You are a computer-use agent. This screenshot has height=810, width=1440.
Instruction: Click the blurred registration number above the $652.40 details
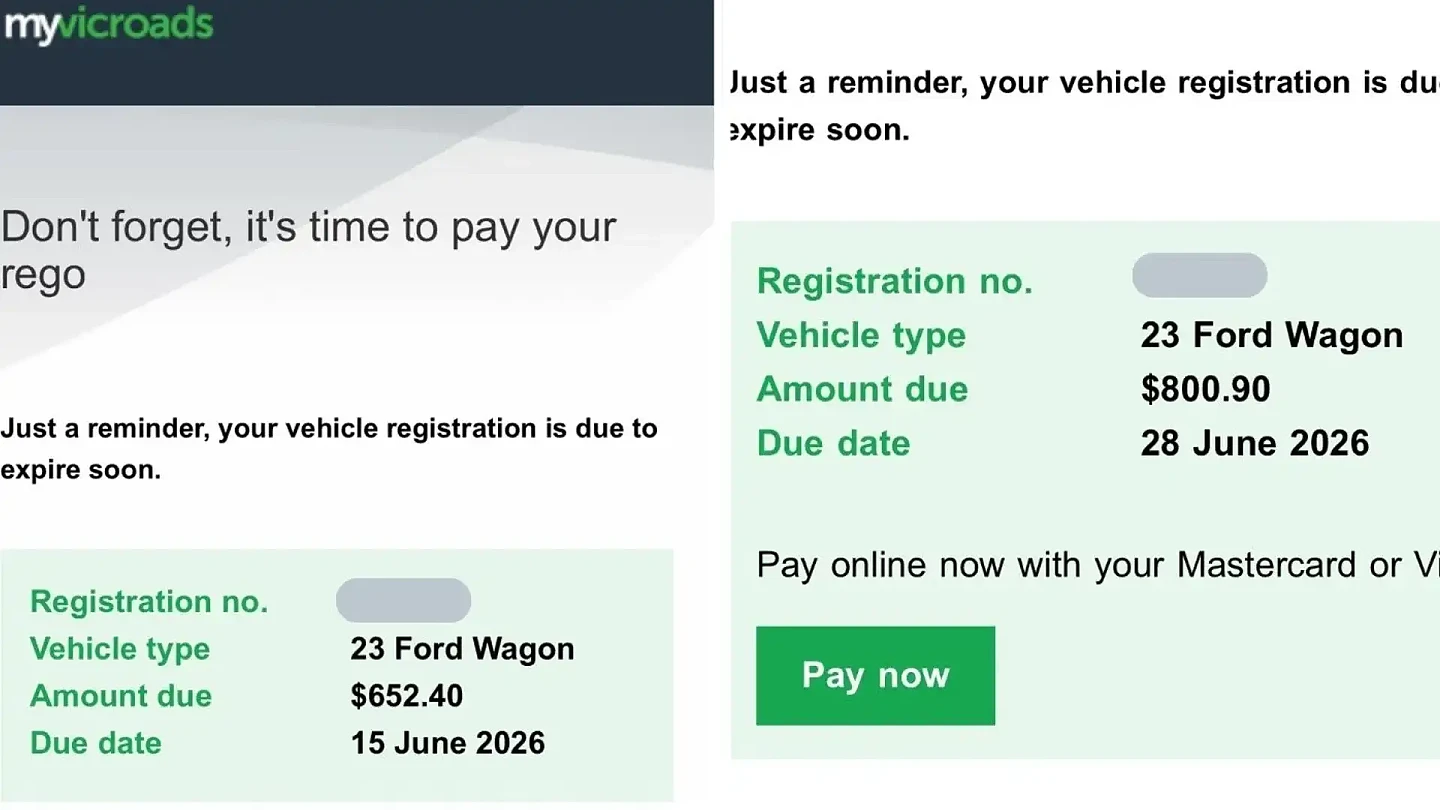tap(403, 600)
